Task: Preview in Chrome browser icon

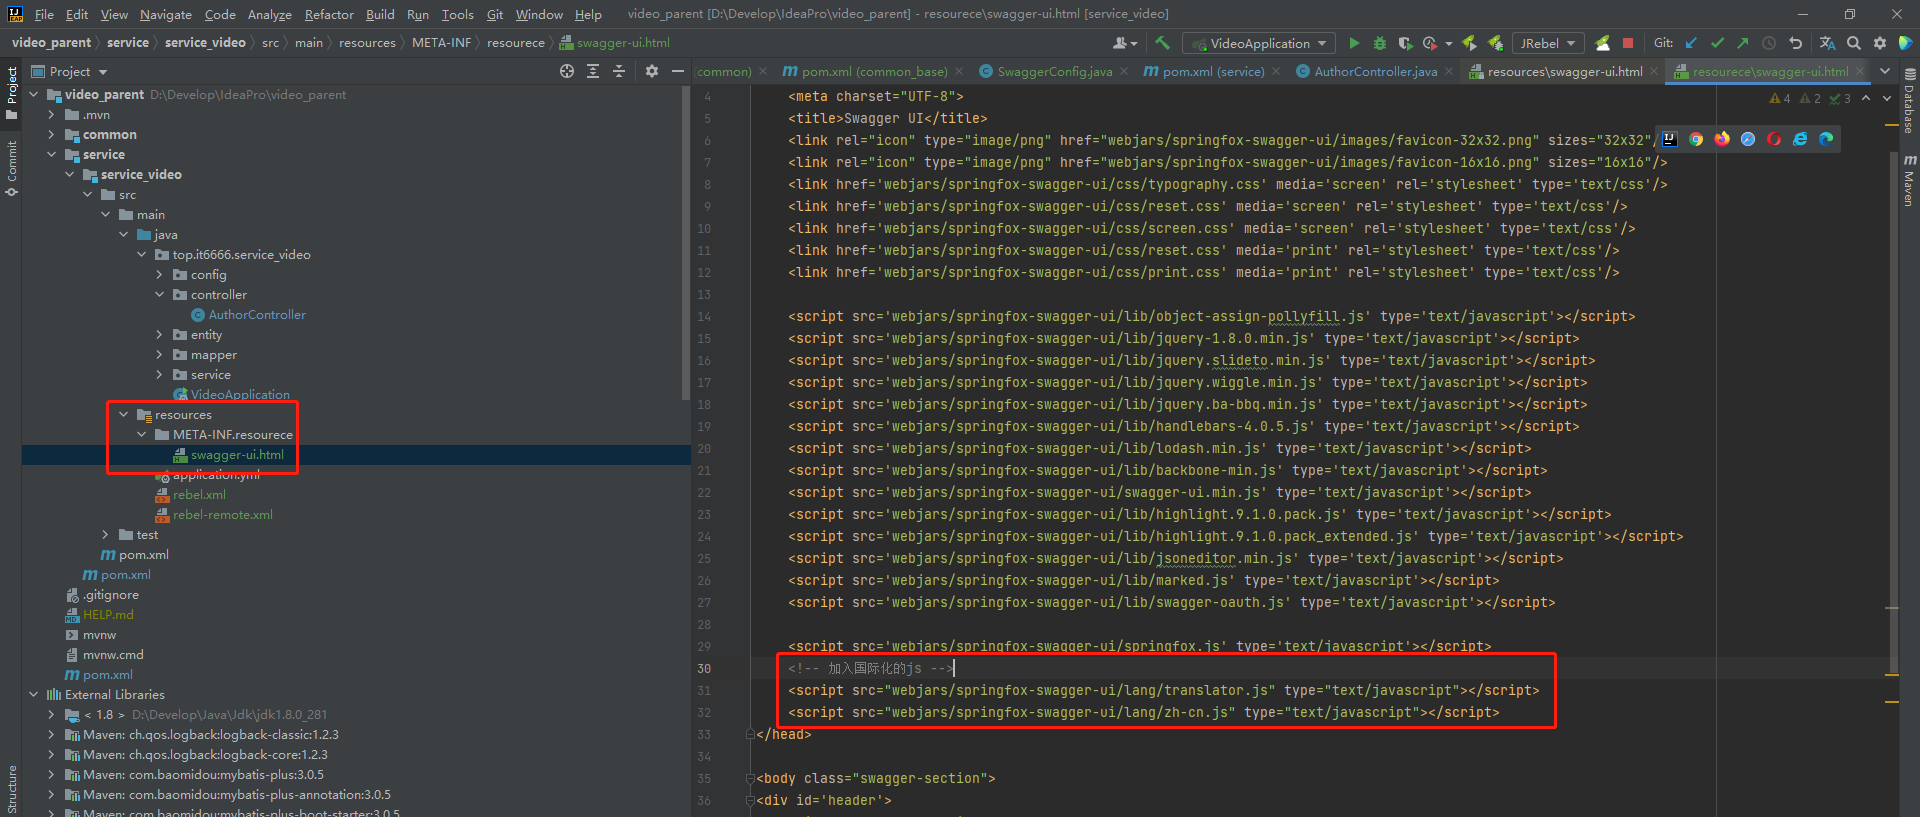Action: pos(1696,139)
